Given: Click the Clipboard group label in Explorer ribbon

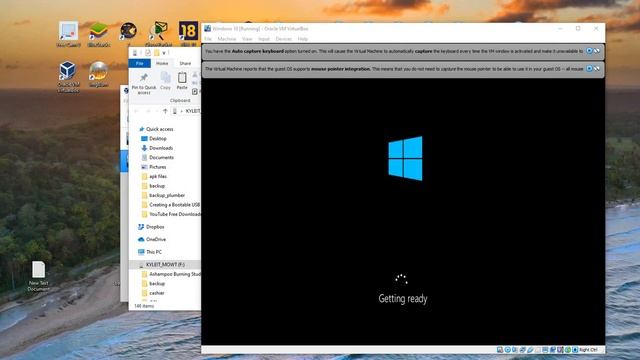Looking at the screenshot, I should [x=180, y=100].
